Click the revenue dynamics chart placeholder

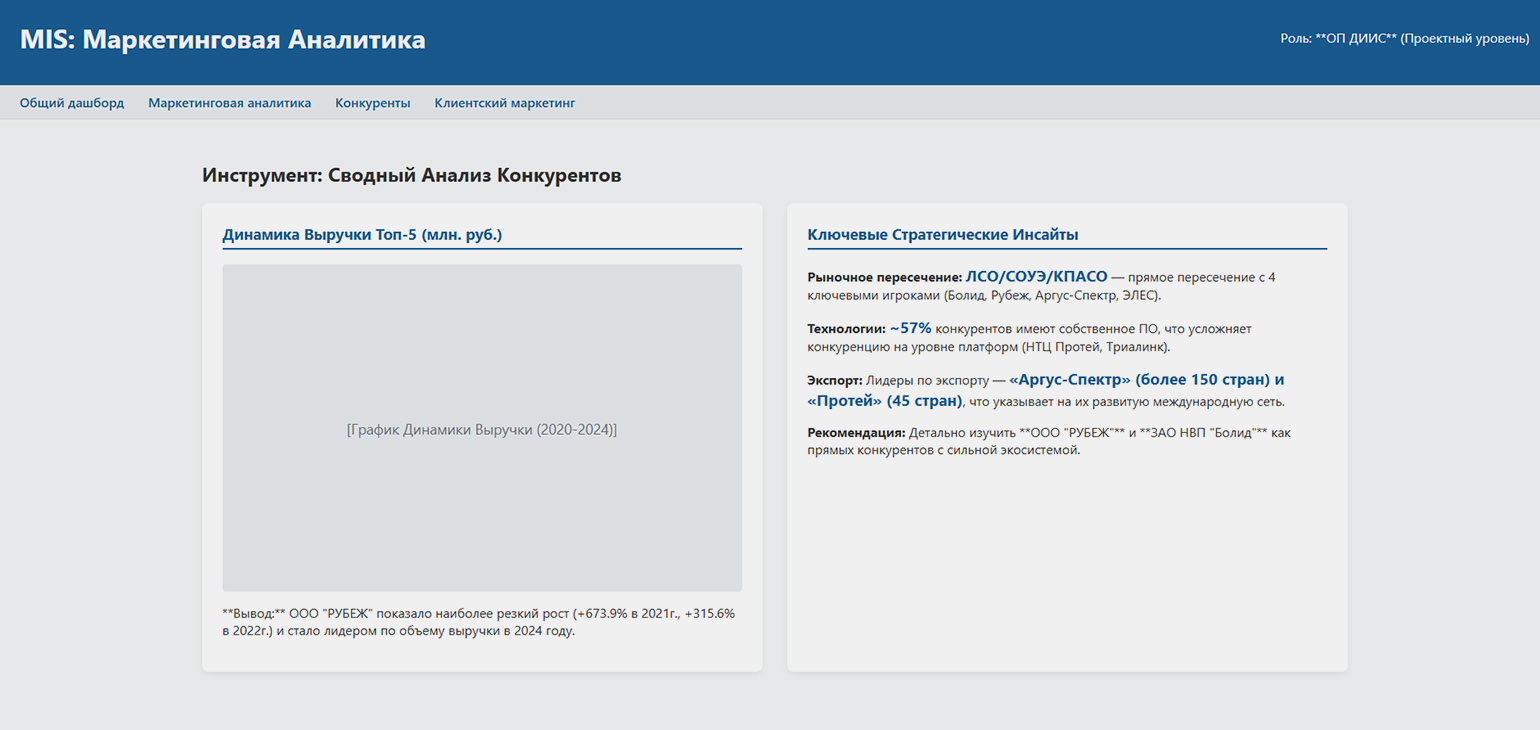click(x=481, y=429)
